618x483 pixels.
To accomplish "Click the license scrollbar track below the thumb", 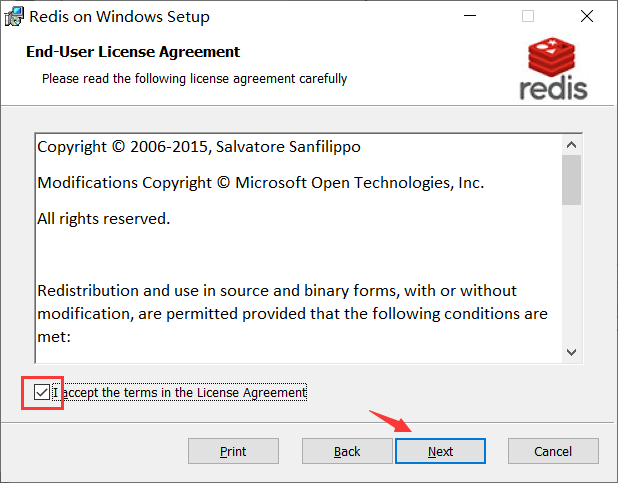I will click(x=571, y=274).
